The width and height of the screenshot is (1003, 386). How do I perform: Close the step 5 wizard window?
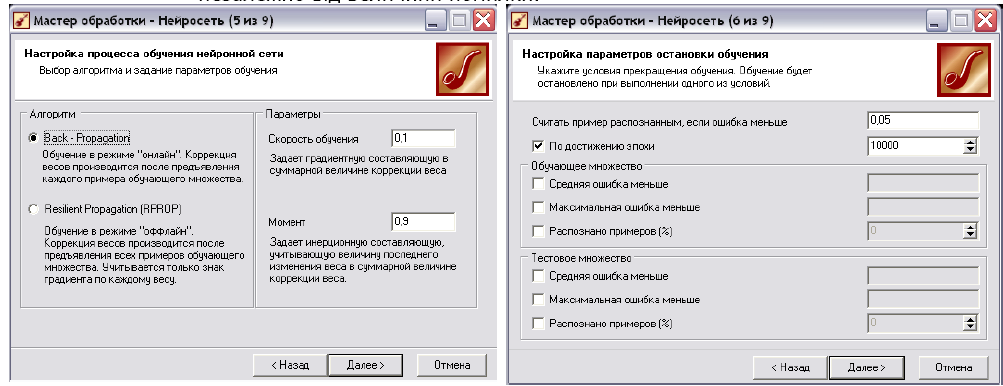(484, 21)
